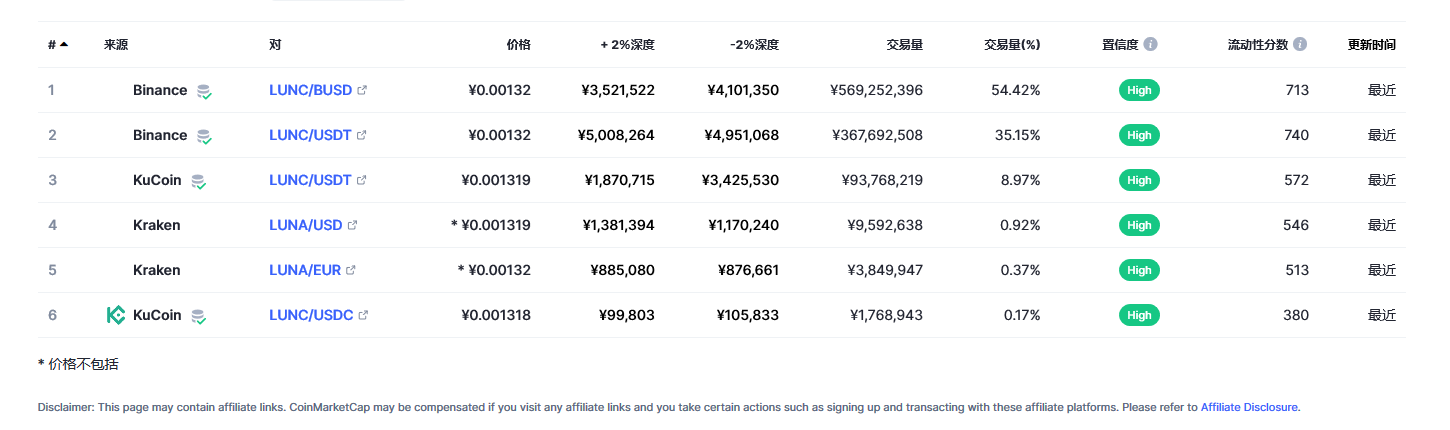Sort by the +2%深度 column header
1450x430 pixels.
click(627, 45)
